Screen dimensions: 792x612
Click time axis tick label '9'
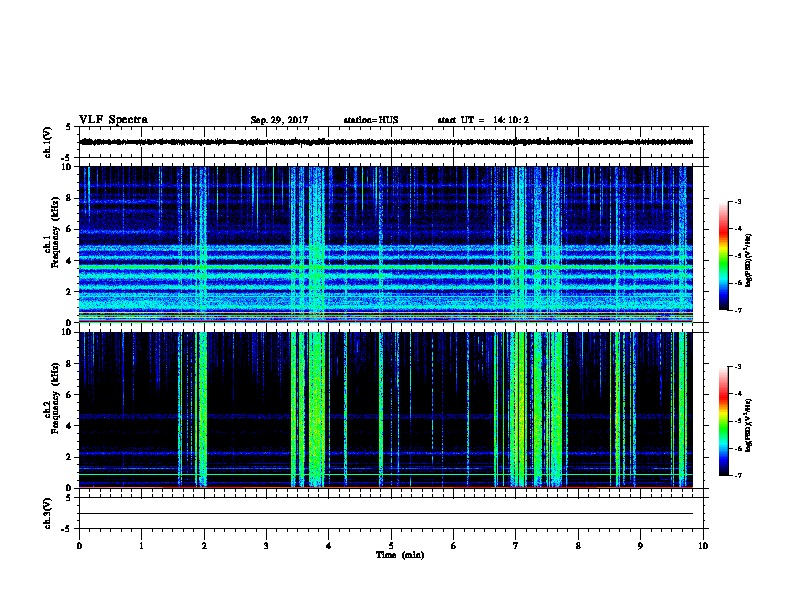pyautogui.click(x=640, y=546)
